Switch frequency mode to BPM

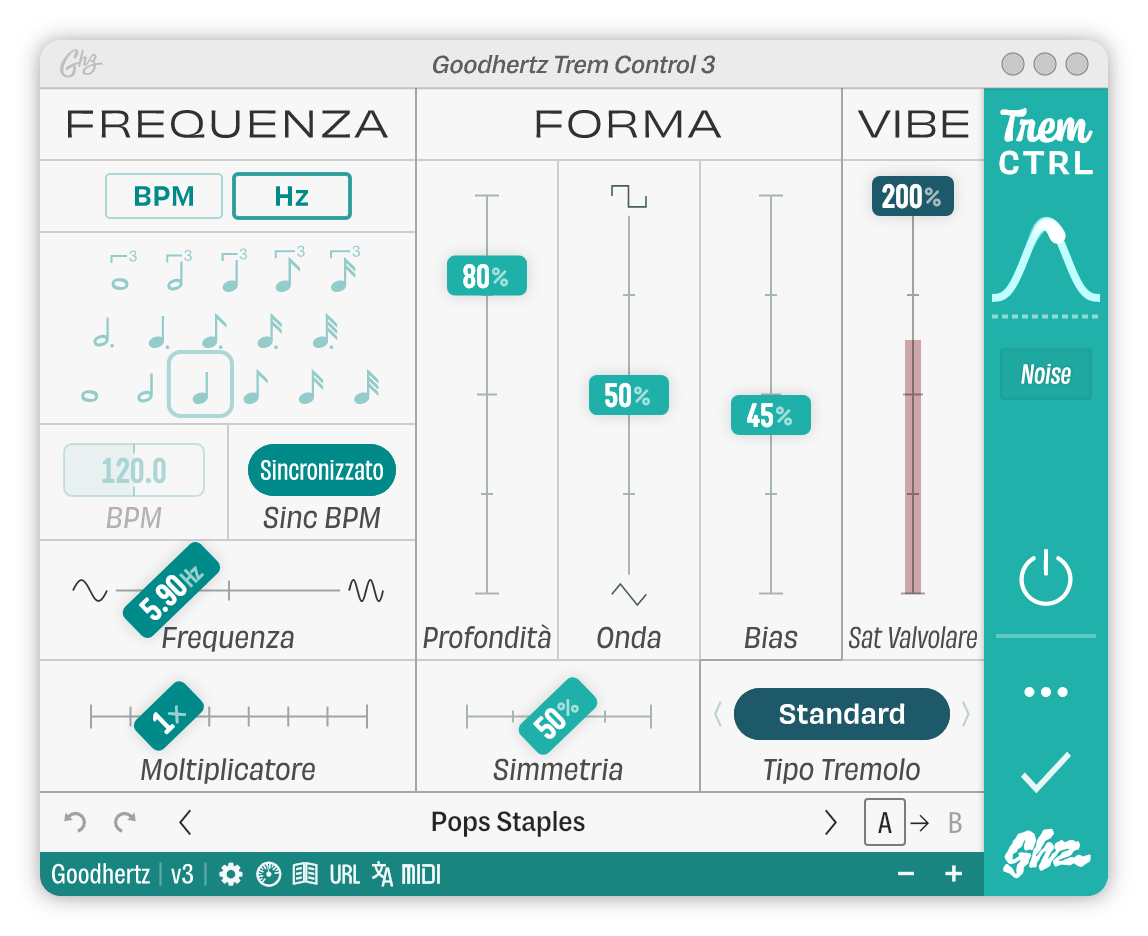(163, 196)
